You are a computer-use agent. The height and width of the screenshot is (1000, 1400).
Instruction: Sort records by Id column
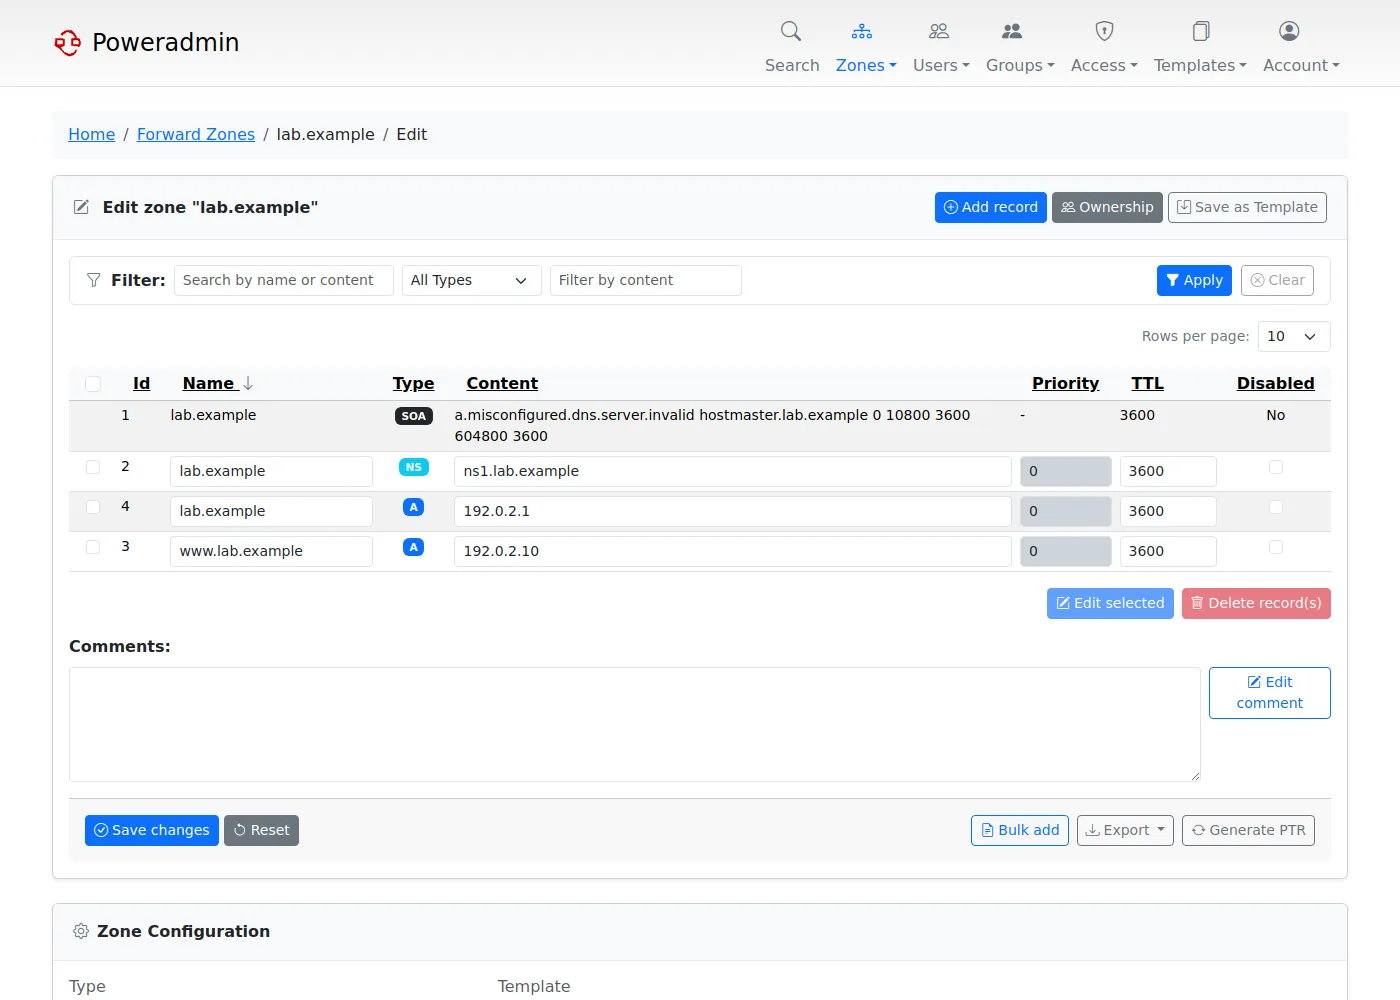pos(141,383)
